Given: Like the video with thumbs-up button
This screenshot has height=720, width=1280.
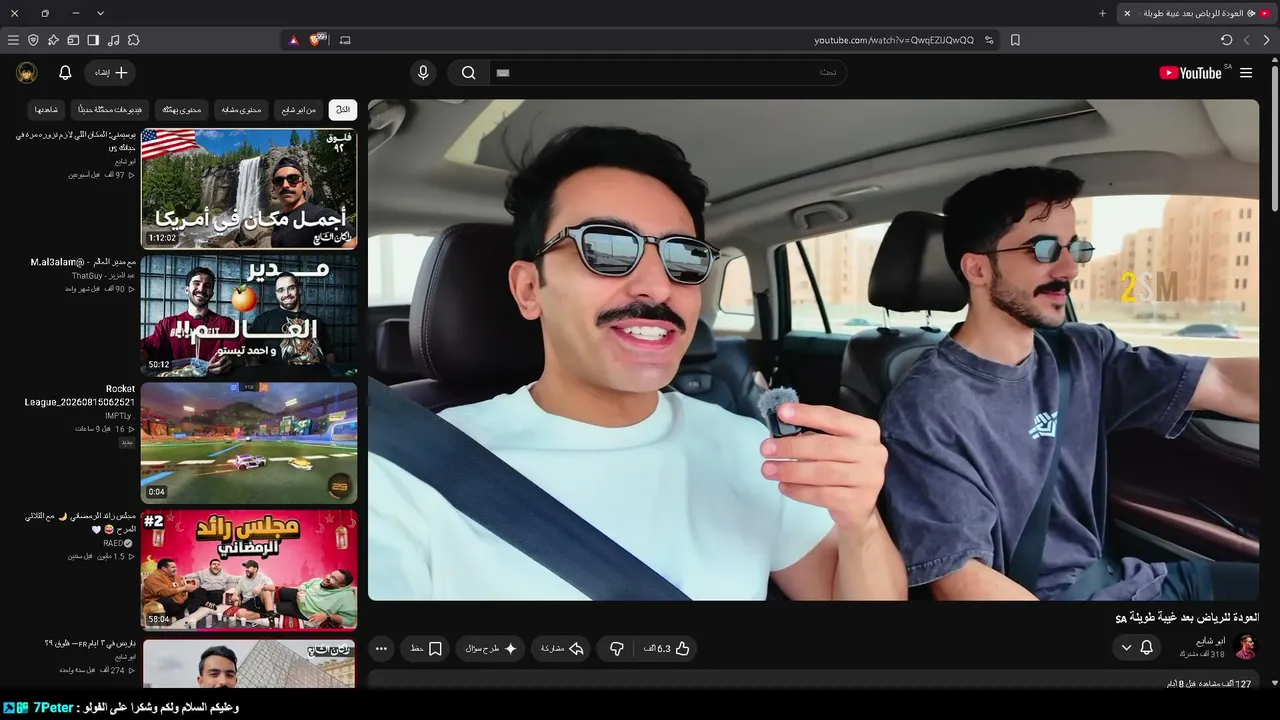Looking at the screenshot, I should (x=667, y=649).
